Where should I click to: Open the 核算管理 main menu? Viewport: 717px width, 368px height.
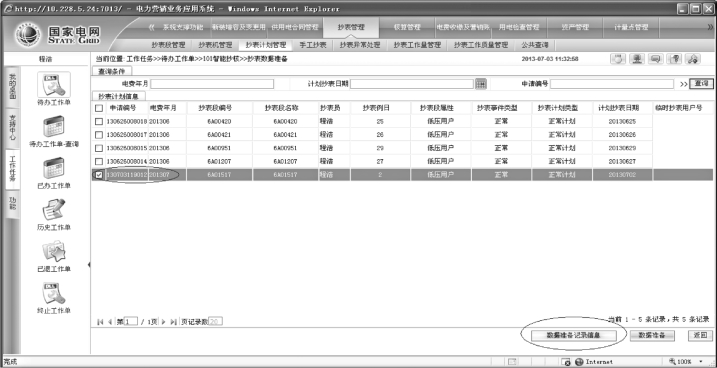407,27
